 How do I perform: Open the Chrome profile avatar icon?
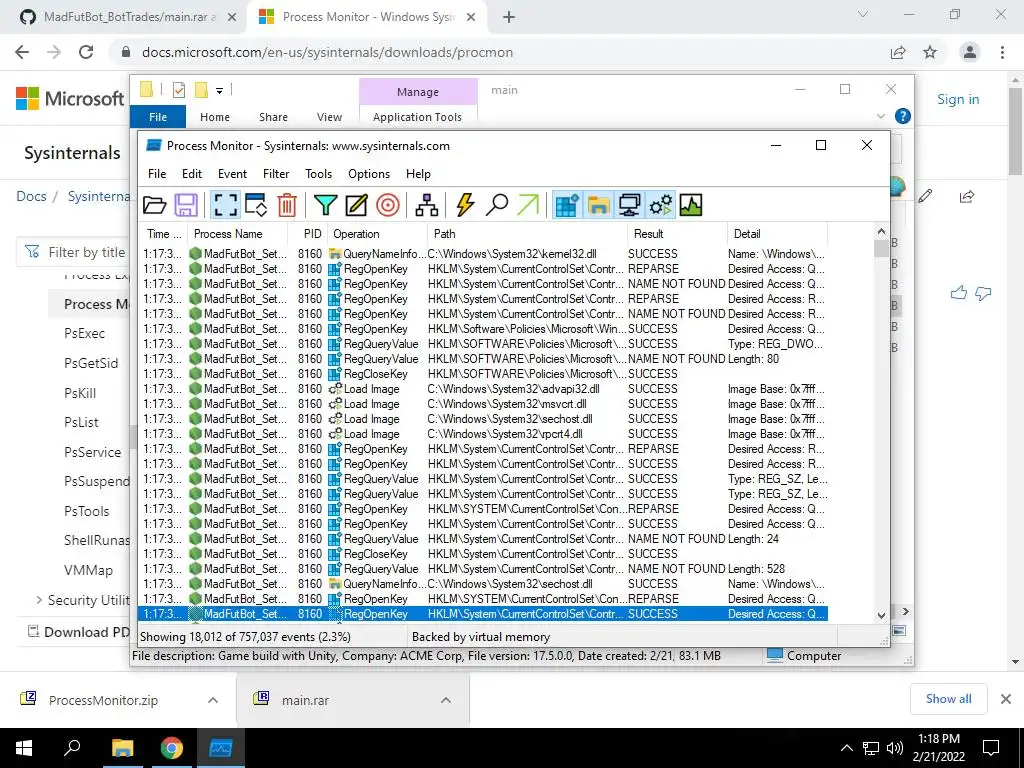[x=970, y=52]
